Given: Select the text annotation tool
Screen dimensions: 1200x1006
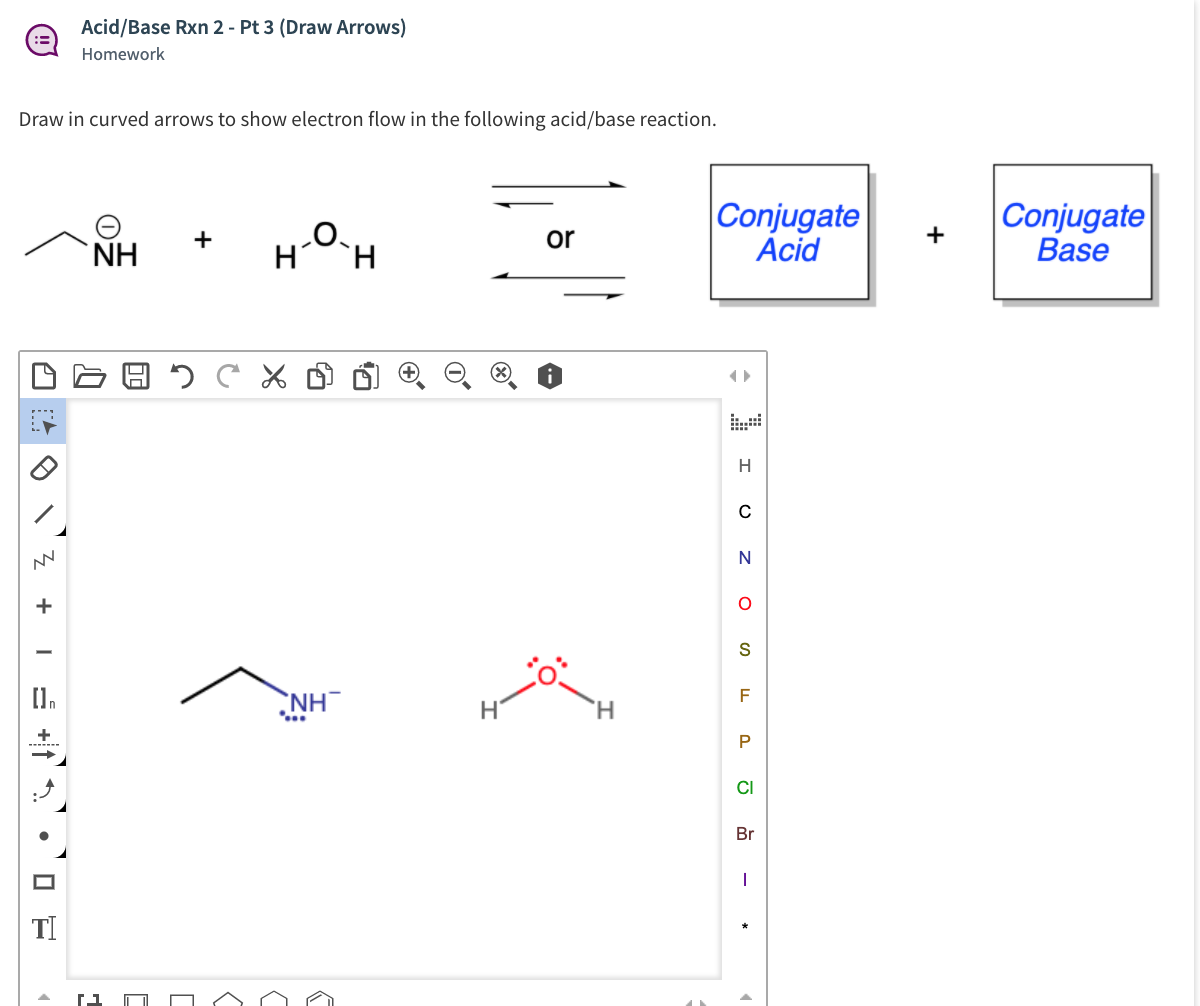Looking at the screenshot, I should (x=44, y=927).
